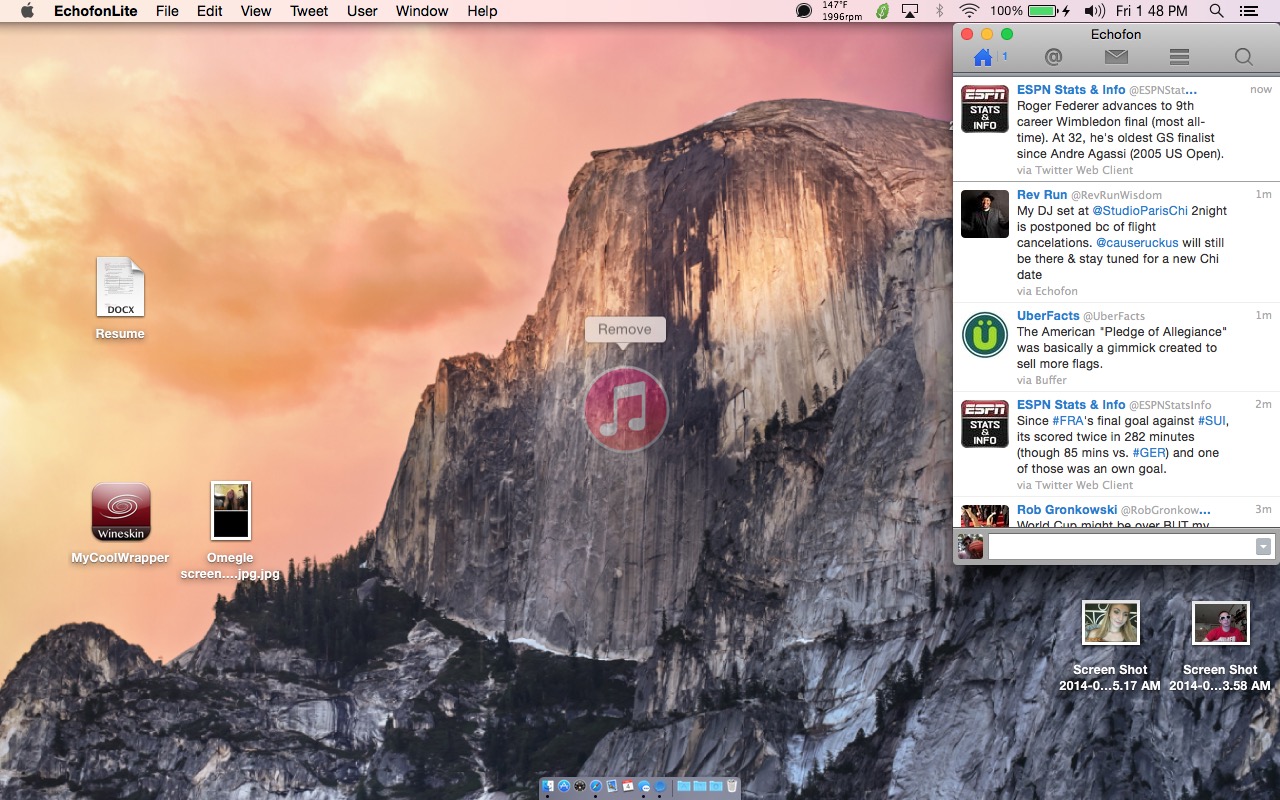Open the #SUI hashtag link

coord(1212,421)
